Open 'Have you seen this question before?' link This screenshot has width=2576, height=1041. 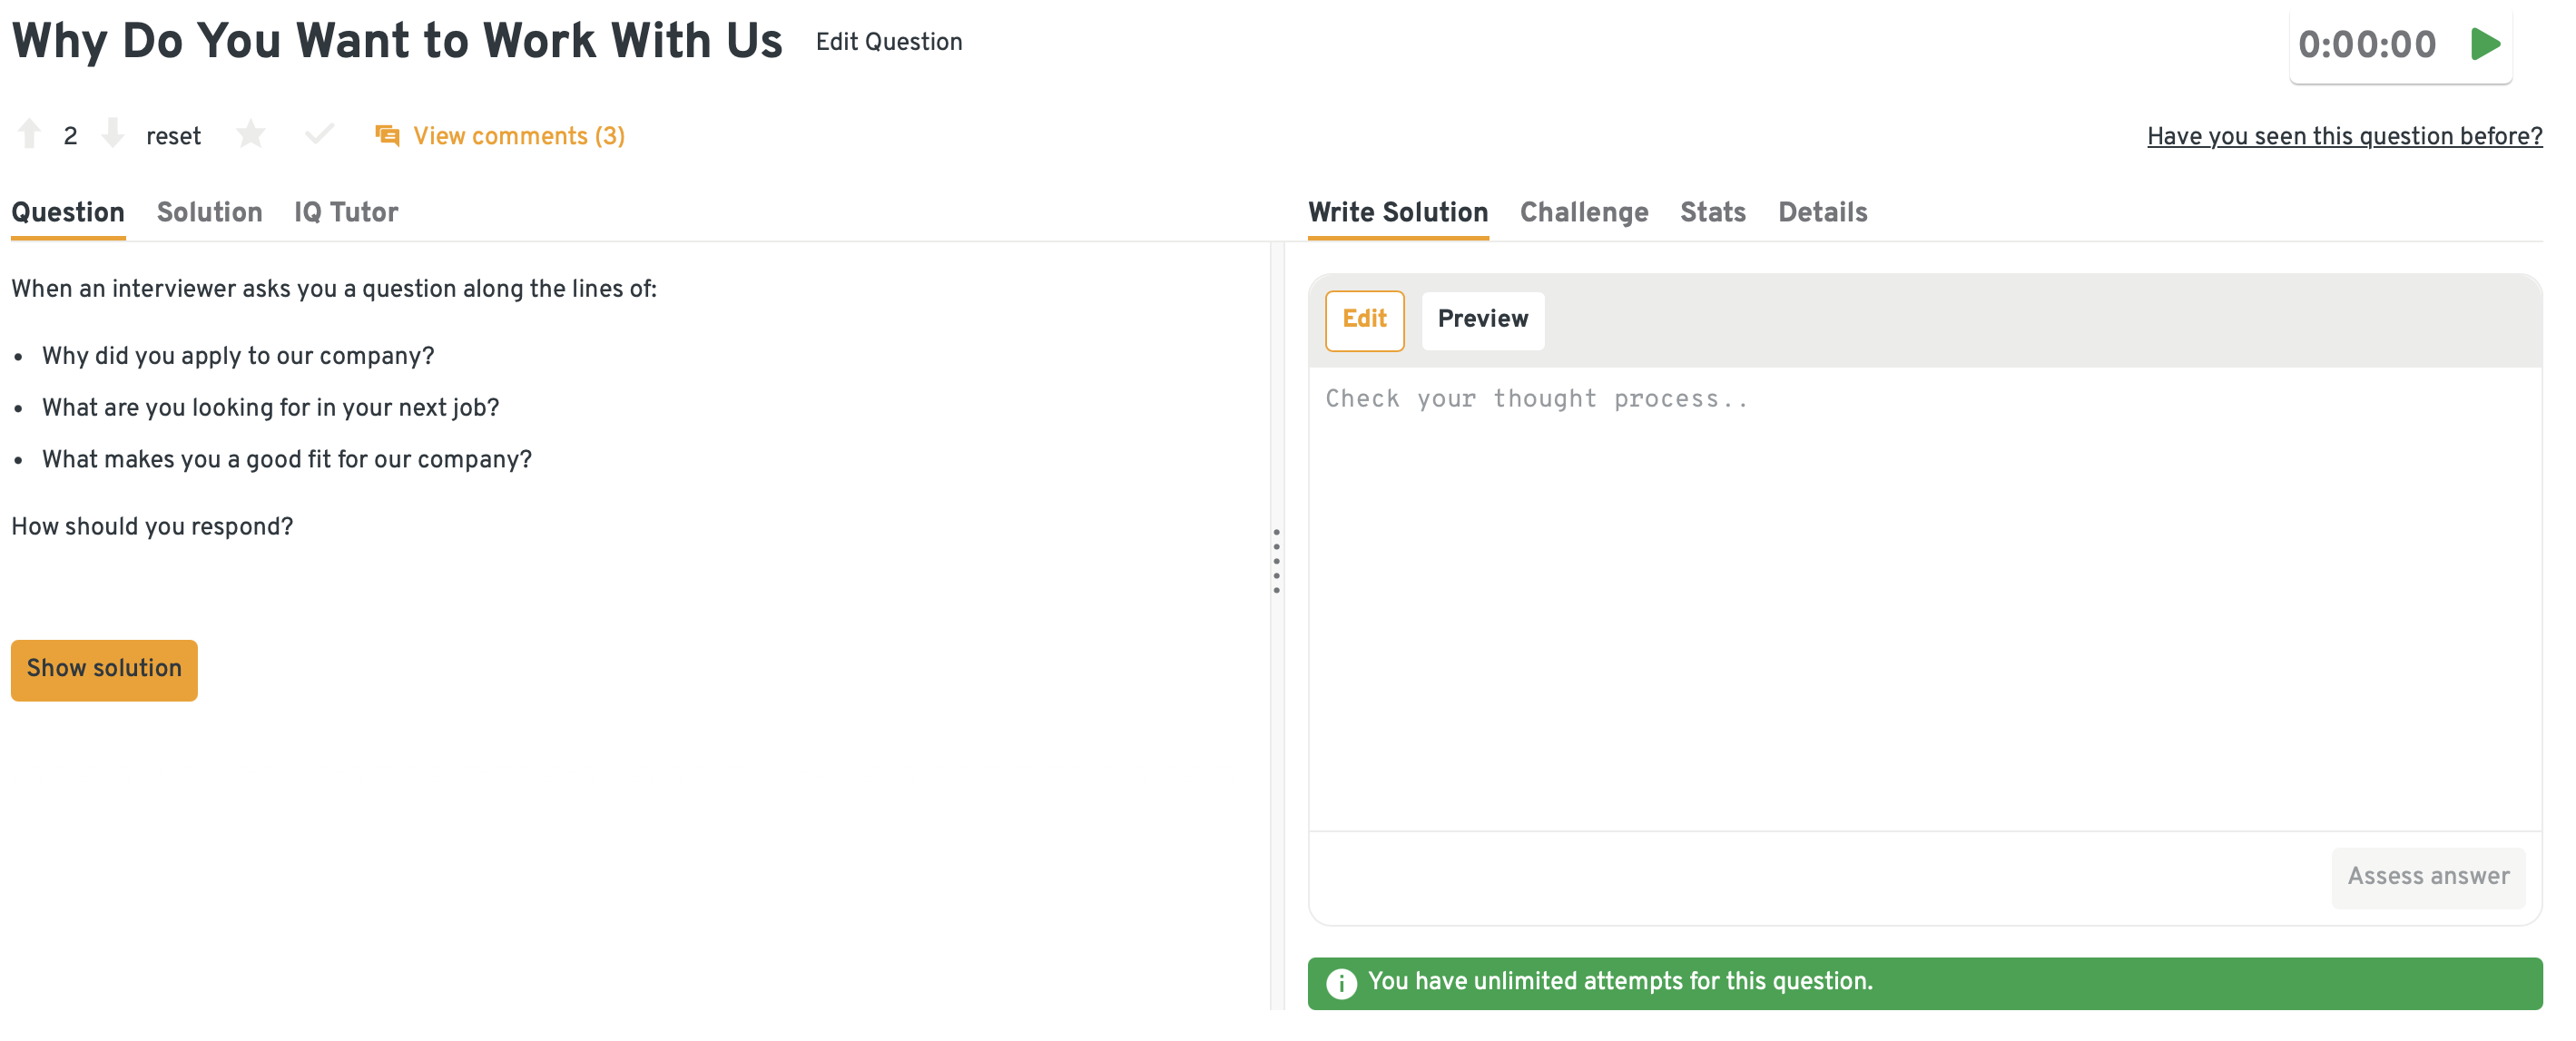click(2344, 136)
